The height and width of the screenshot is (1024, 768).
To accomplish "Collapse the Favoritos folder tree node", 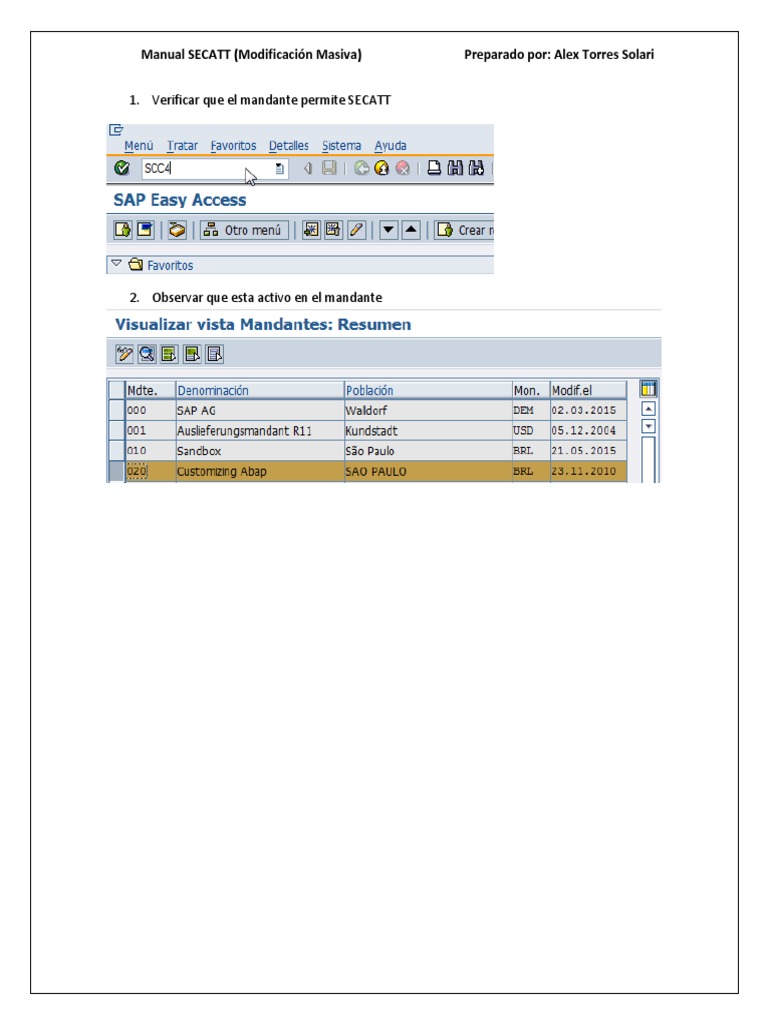I will click(116, 264).
